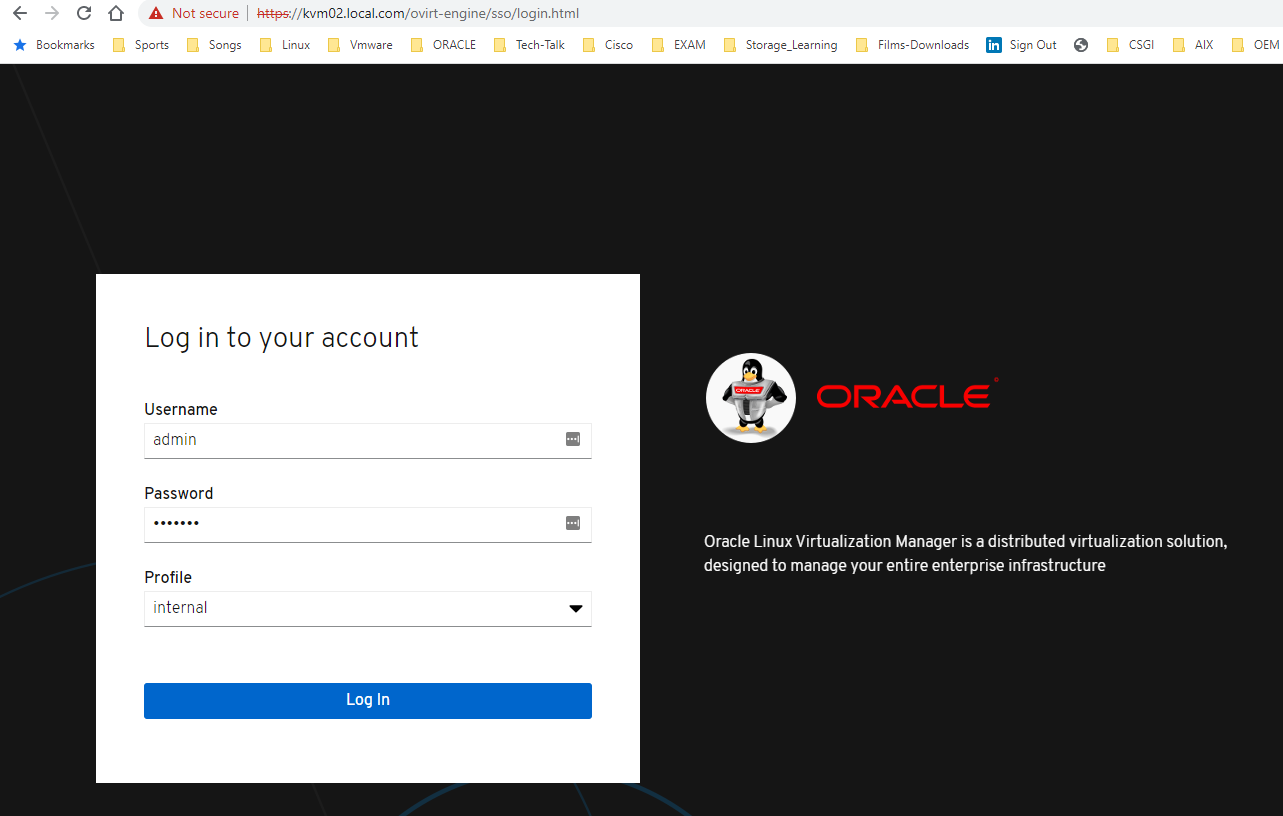
Task: Reload the page with refresh icon
Action: 84,13
